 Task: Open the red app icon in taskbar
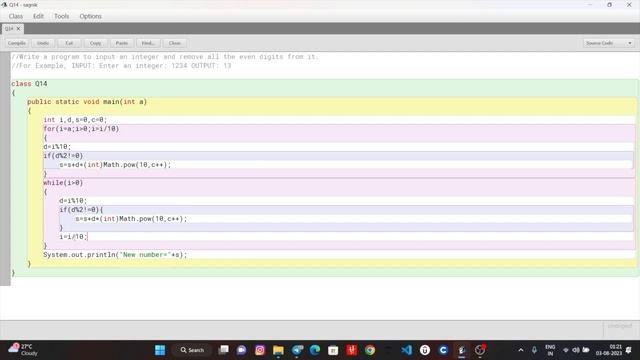[x=351, y=350]
